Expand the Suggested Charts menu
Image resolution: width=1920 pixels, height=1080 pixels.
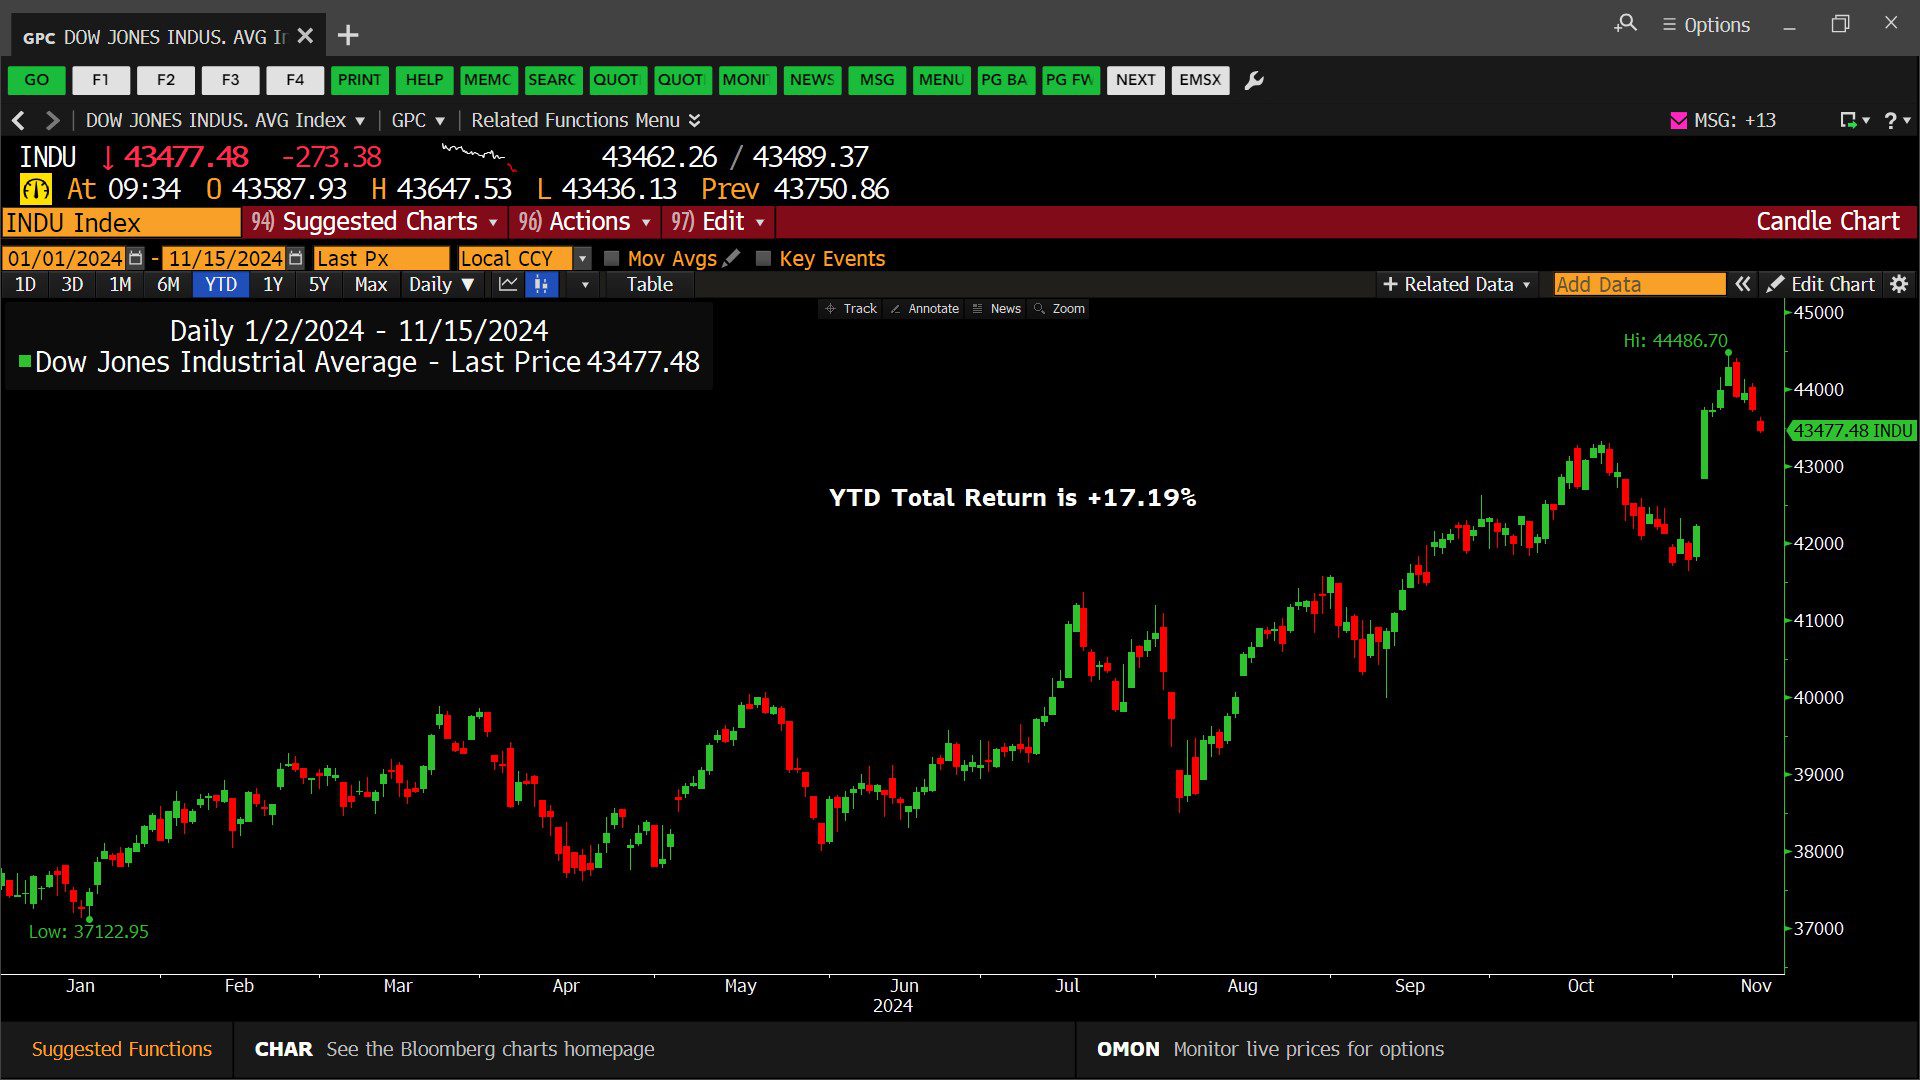click(374, 222)
